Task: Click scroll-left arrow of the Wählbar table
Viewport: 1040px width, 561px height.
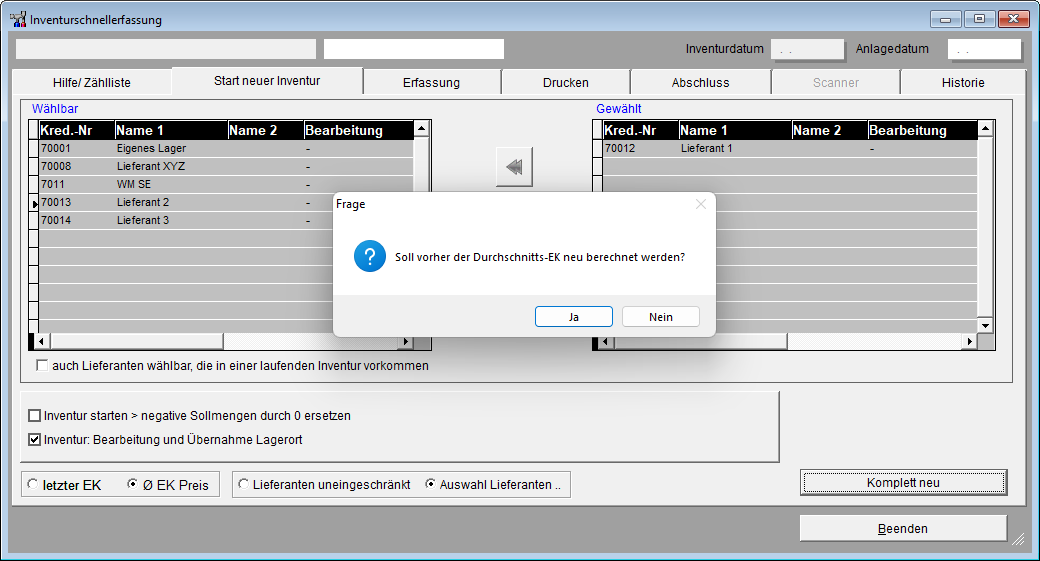Action: pos(41,342)
